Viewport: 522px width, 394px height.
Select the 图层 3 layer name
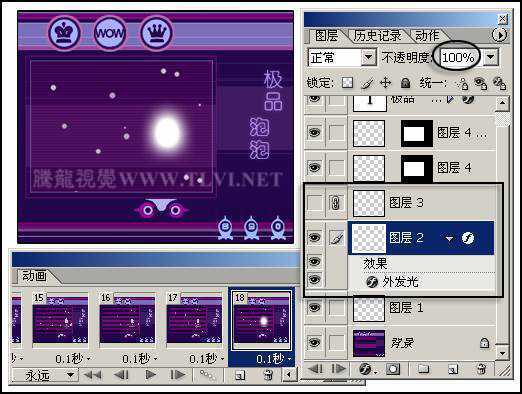[407, 203]
